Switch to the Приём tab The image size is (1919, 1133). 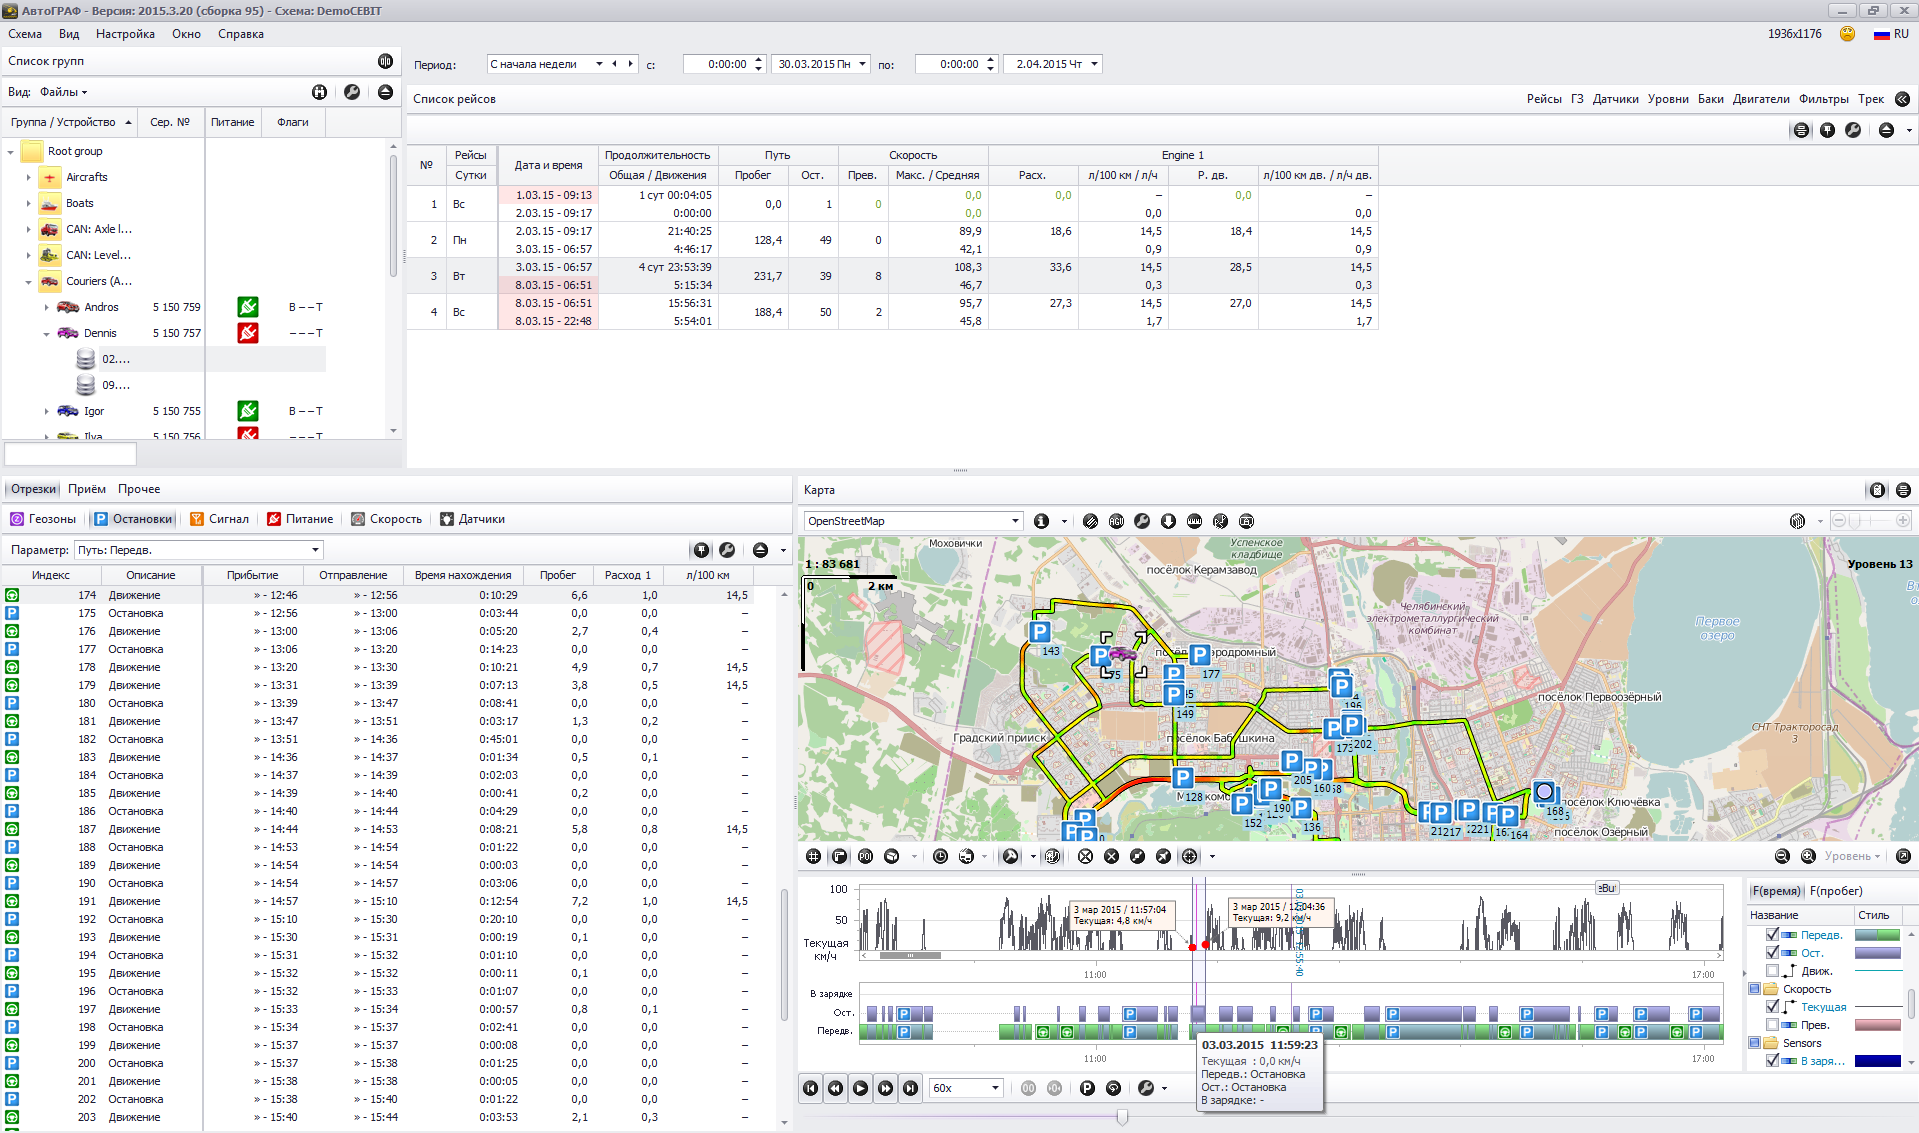[x=87, y=489]
